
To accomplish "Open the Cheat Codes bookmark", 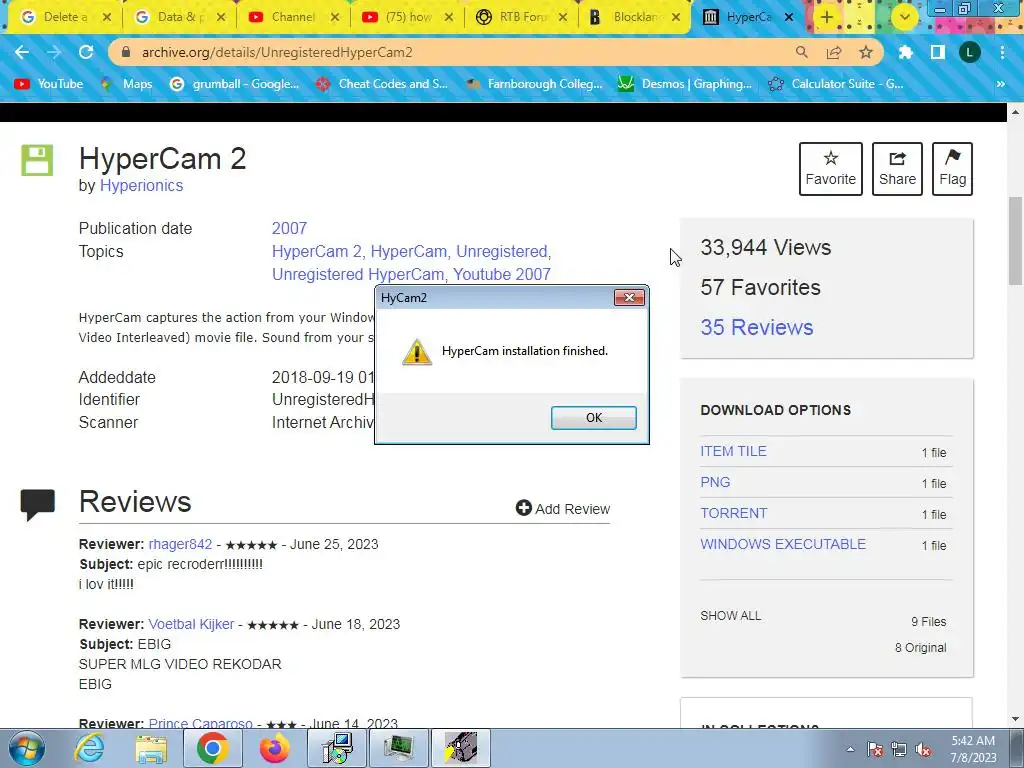I will pos(382,84).
